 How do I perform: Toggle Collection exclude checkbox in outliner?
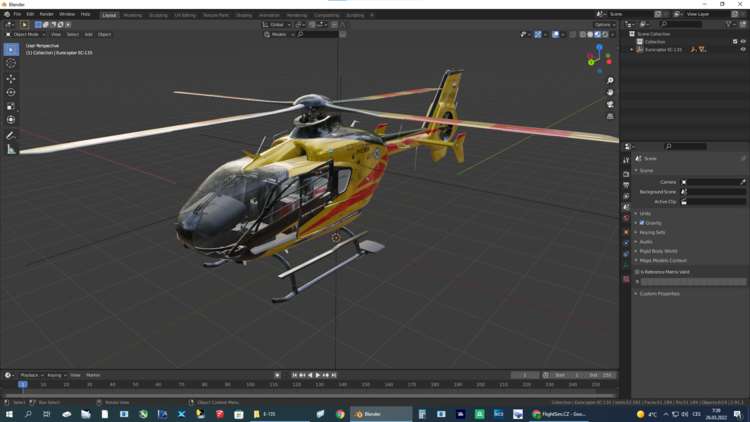tap(735, 42)
